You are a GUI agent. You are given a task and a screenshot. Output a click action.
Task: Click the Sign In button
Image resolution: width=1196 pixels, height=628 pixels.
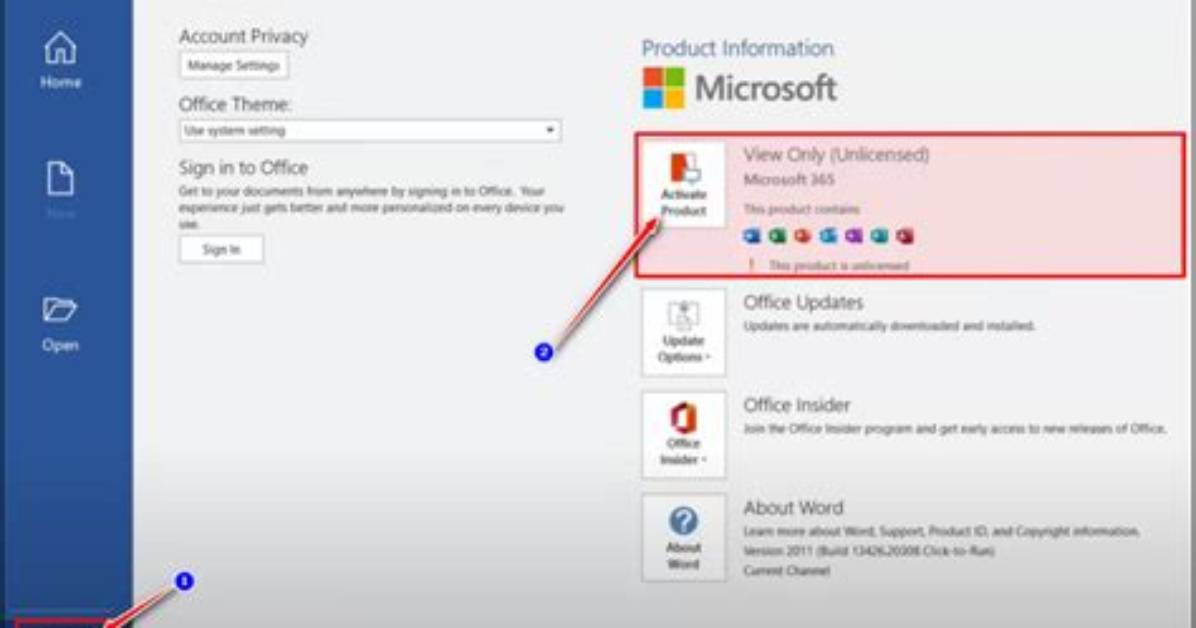221,250
